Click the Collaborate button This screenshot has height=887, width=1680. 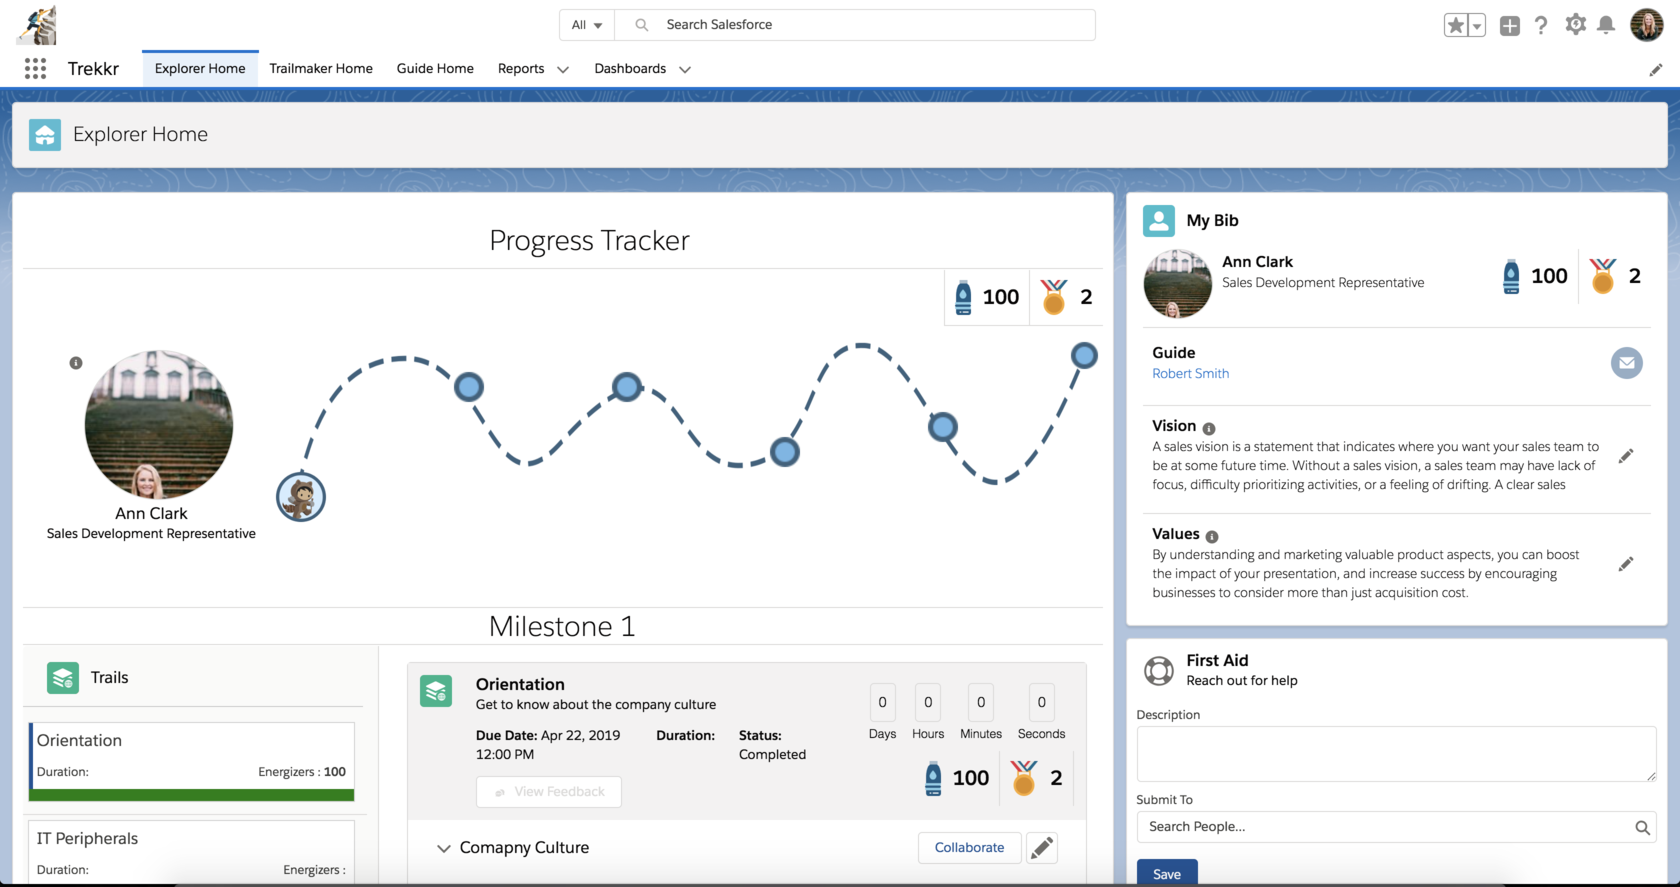pyautogui.click(x=969, y=847)
